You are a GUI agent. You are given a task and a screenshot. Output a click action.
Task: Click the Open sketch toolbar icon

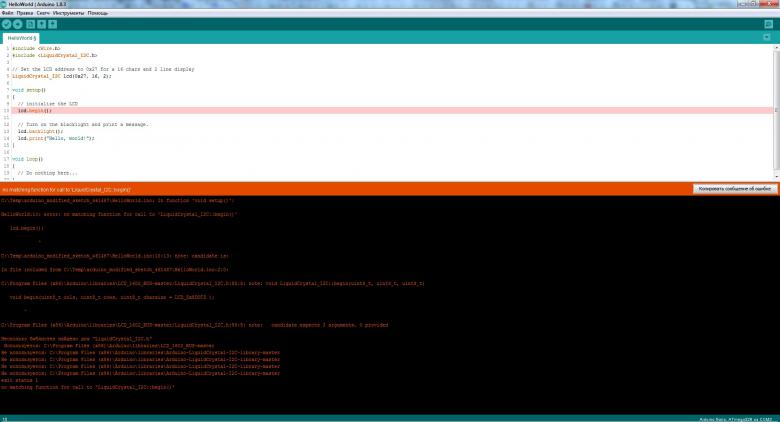pyautogui.click(x=41, y=23)
